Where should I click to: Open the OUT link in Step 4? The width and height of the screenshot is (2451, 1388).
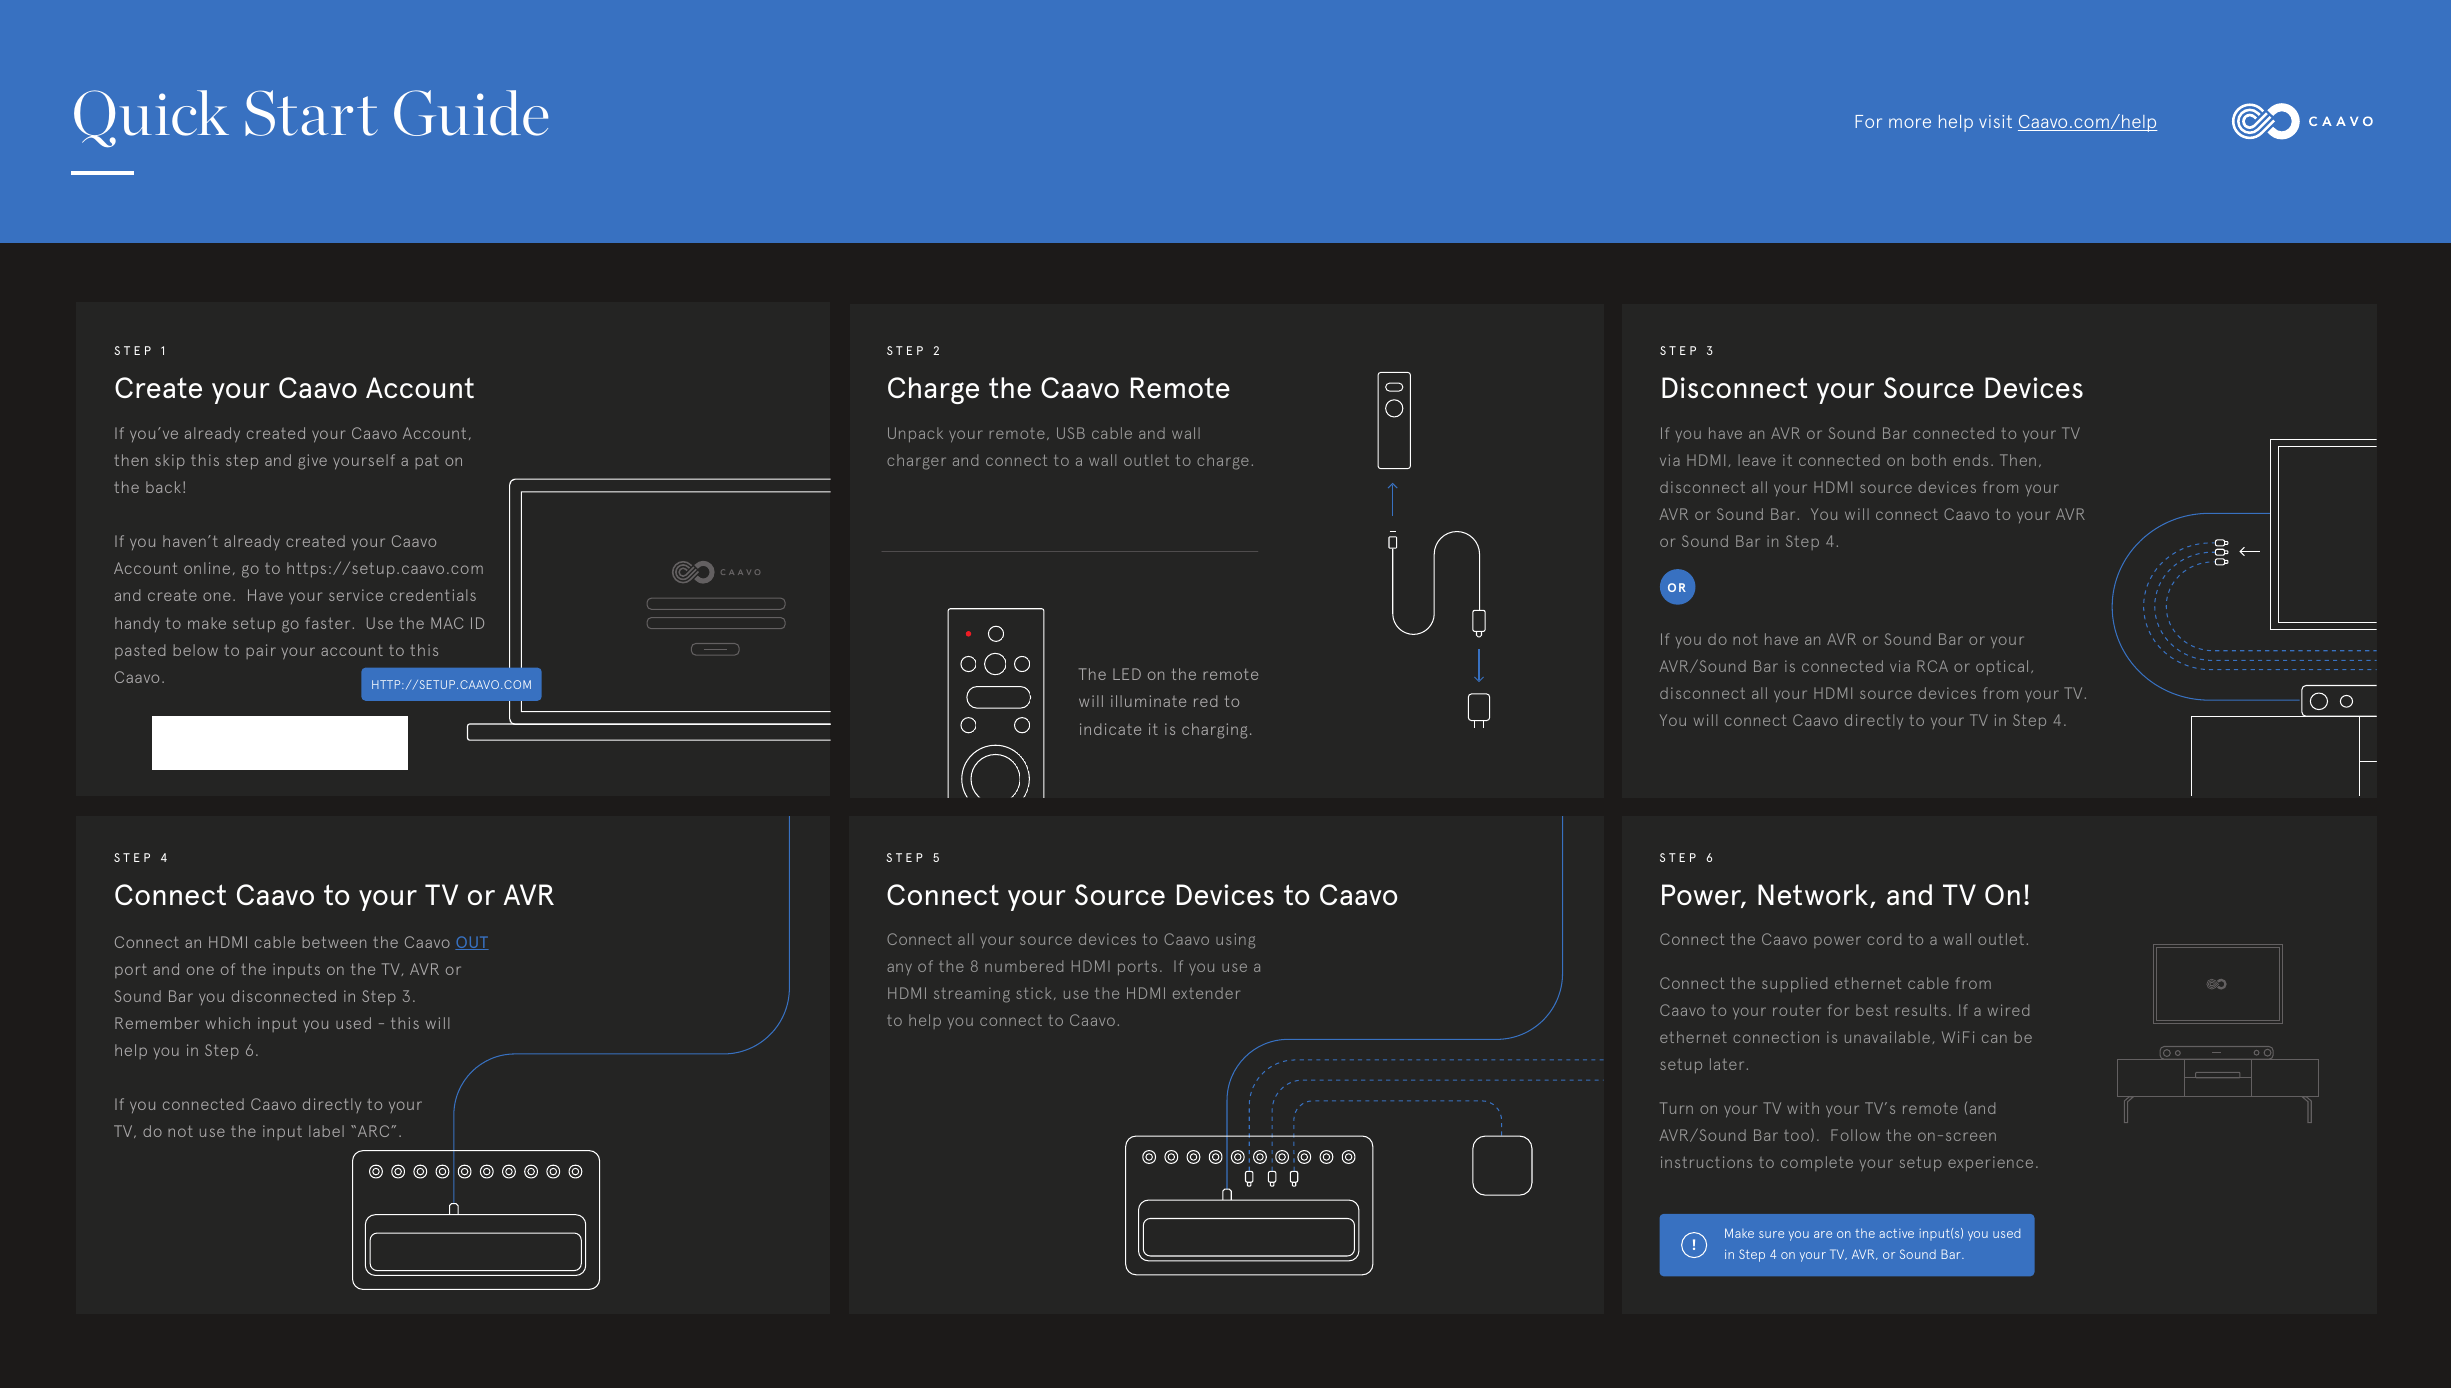pos(472,942)
